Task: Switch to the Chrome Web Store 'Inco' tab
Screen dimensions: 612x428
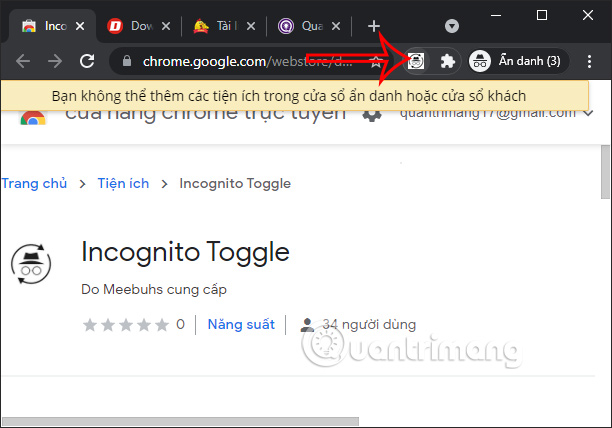Action: [51, 26]
